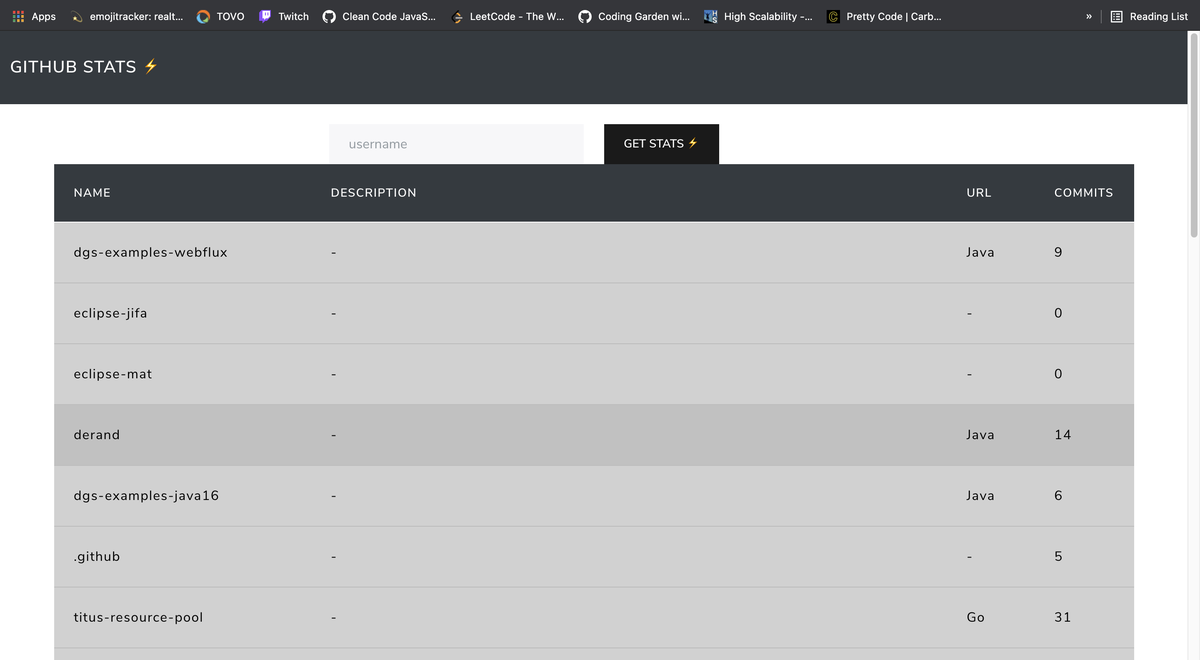The width and height of the screenshot is (1200, 660).
Task: Click the NAME column header
Action: [92, 193]
